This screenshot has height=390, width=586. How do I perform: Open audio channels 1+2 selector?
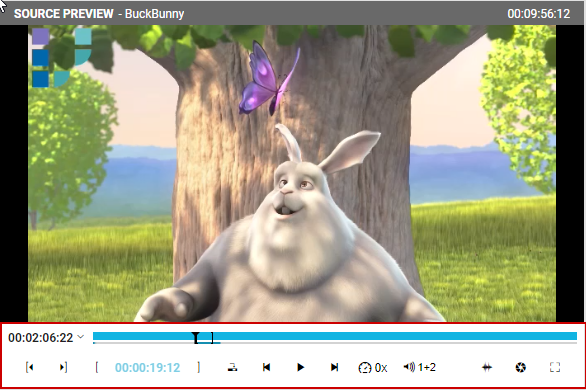tap(419, 368)
